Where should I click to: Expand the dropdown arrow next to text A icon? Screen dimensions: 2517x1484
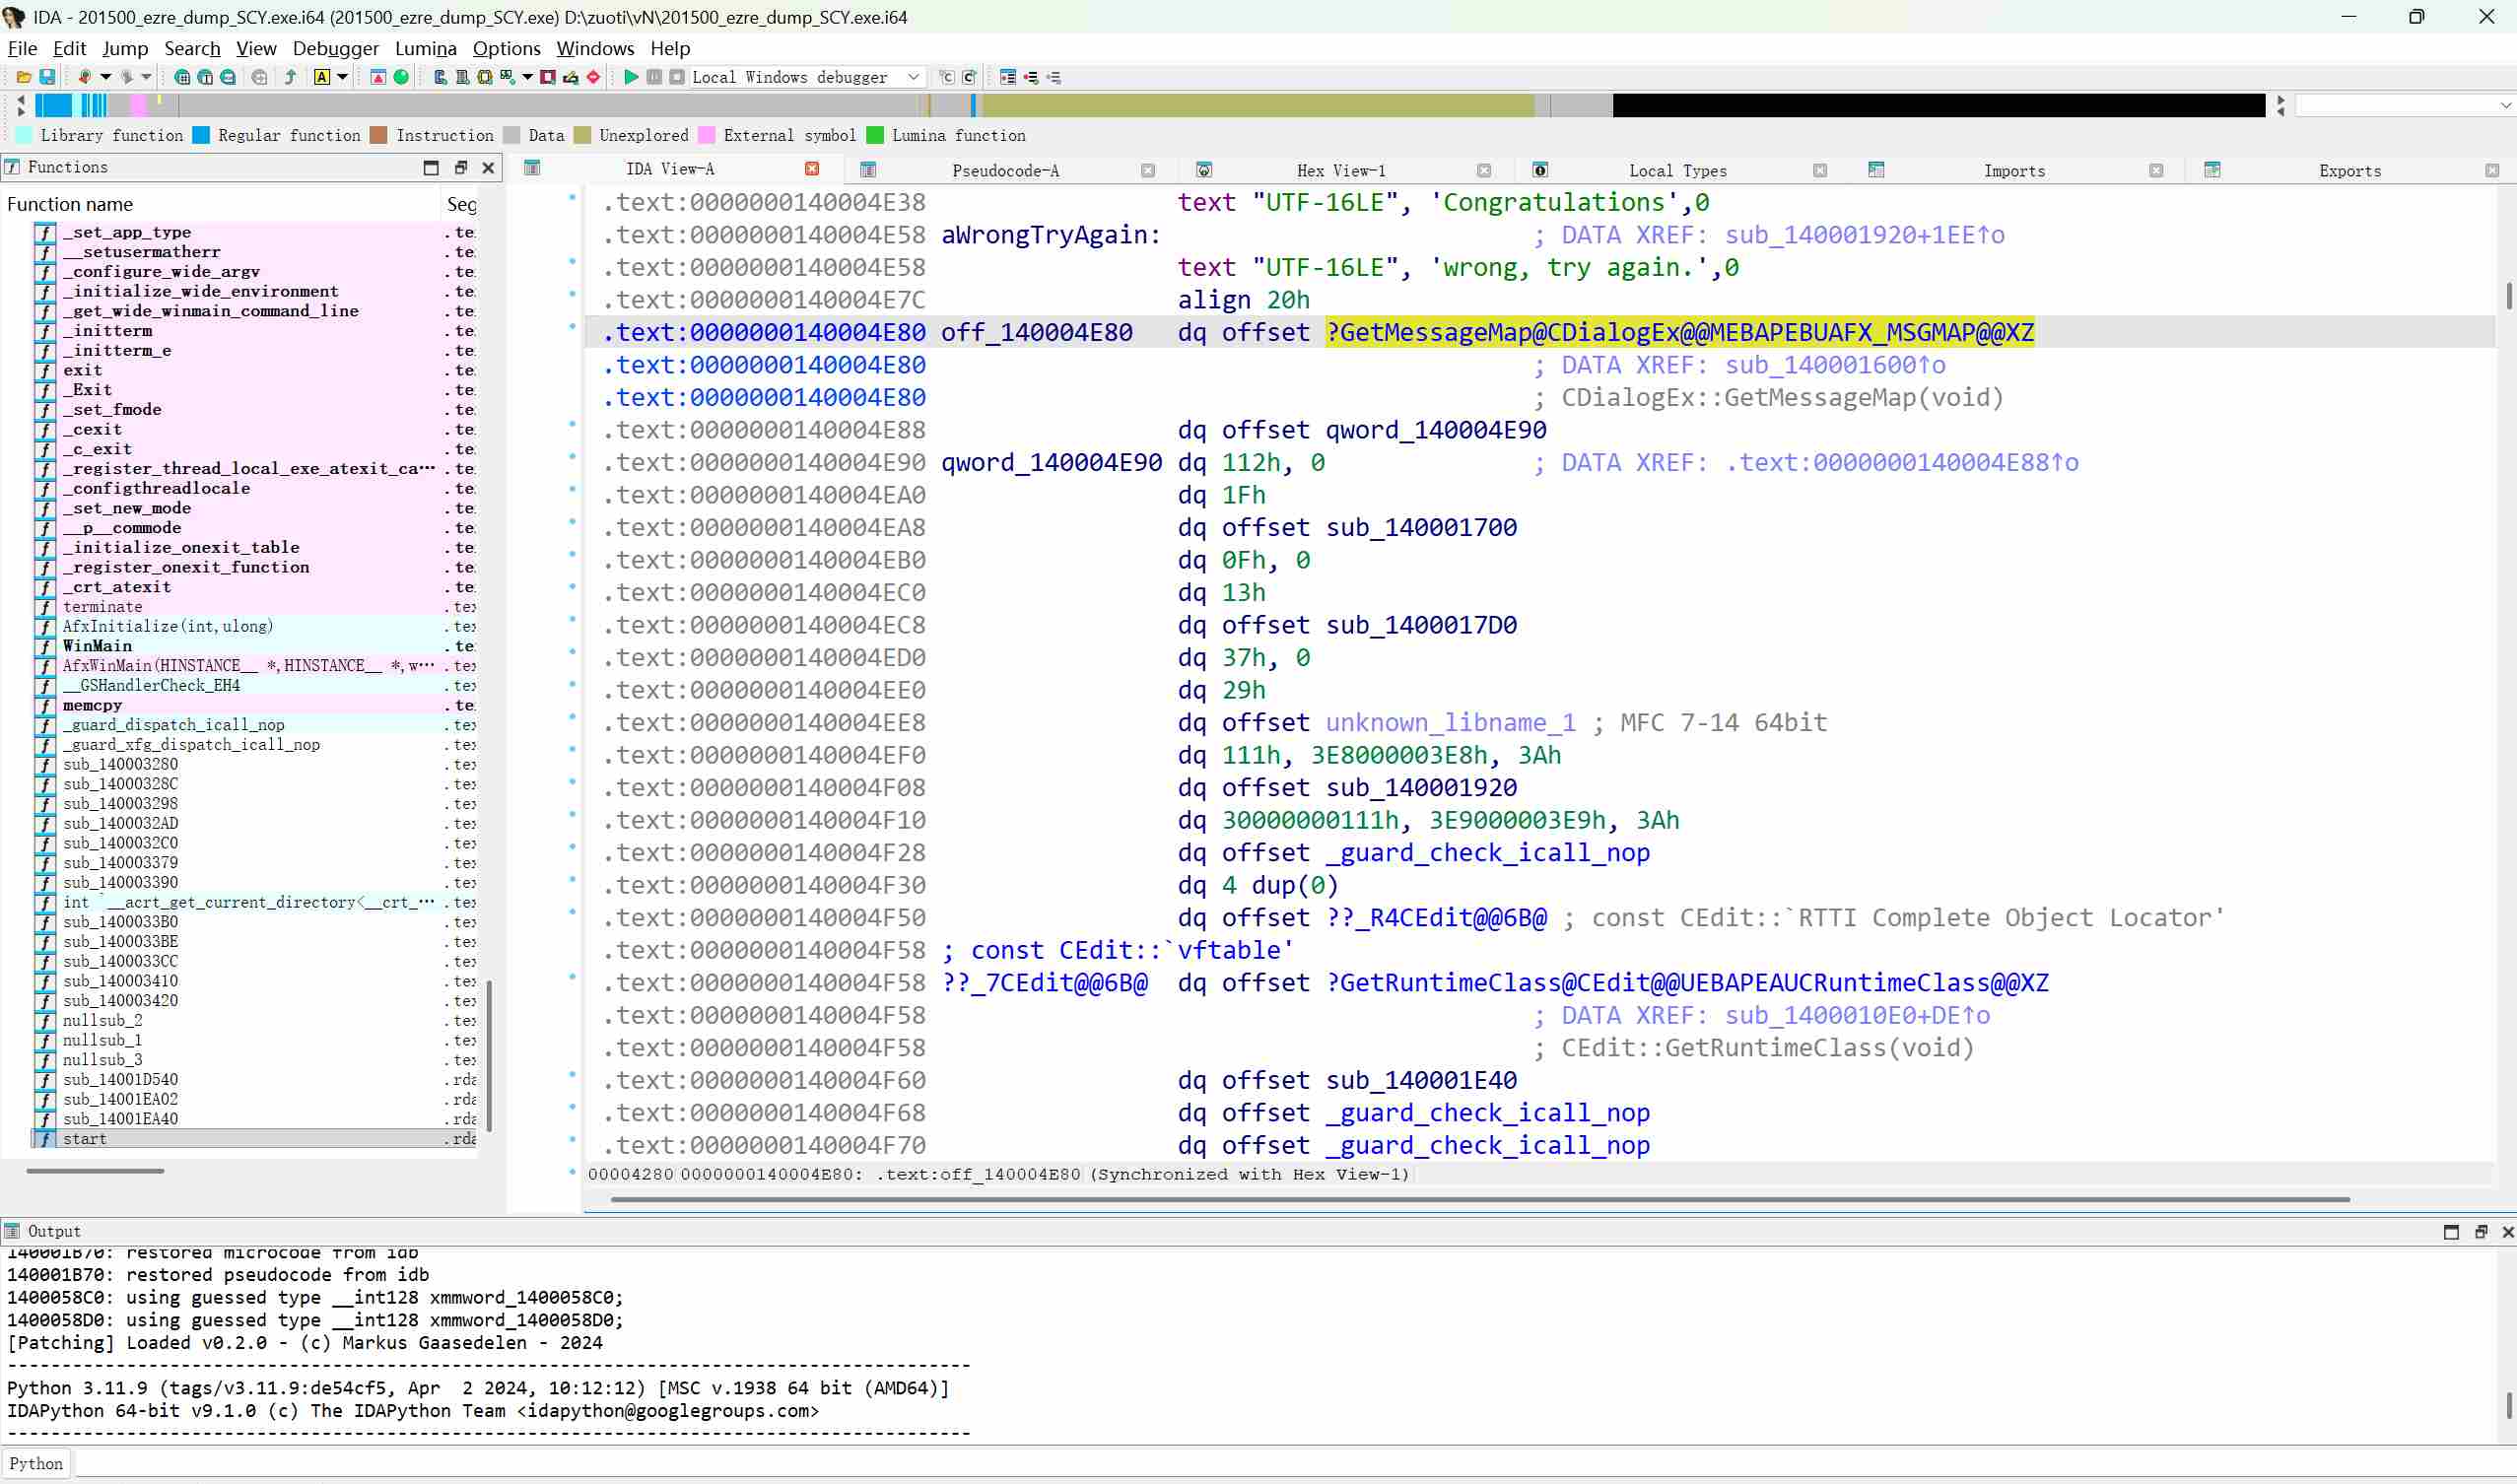(343, 77)
